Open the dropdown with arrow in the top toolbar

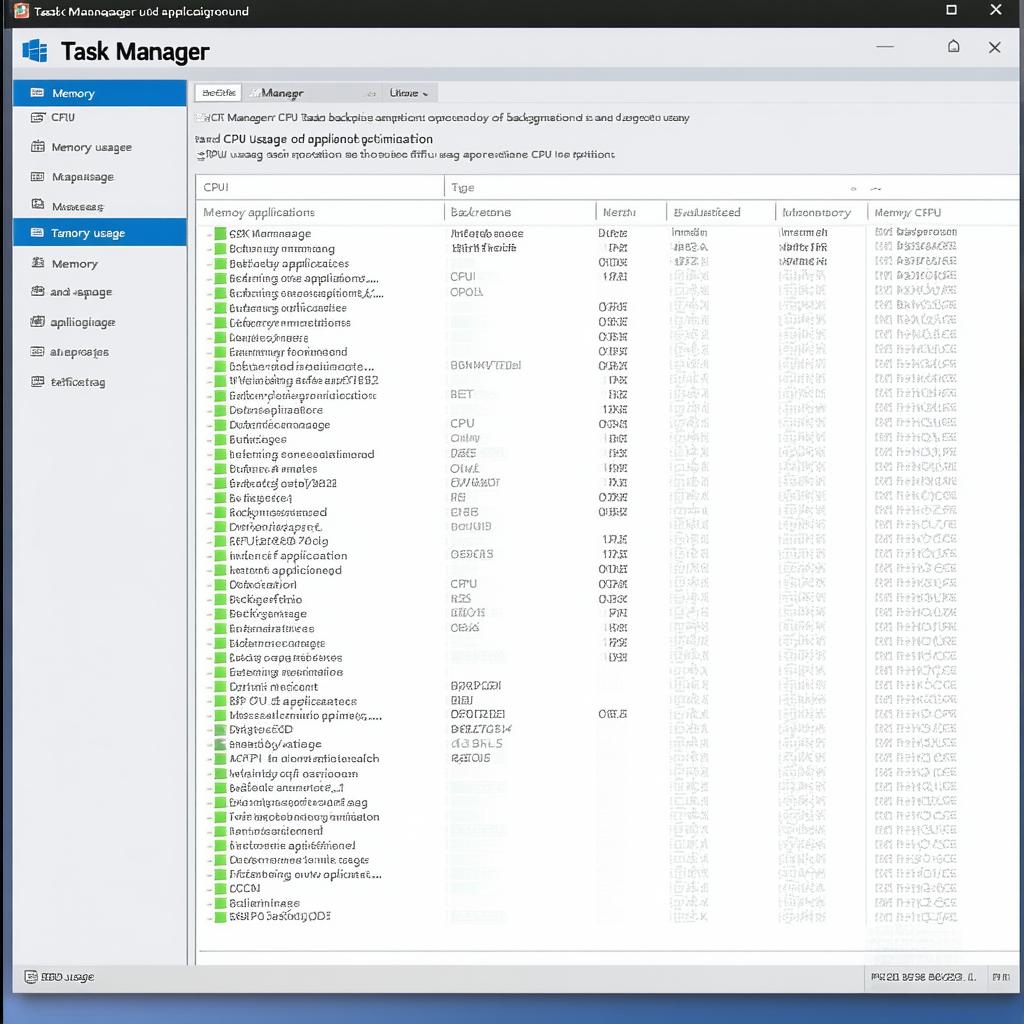[x=409, y=93]
